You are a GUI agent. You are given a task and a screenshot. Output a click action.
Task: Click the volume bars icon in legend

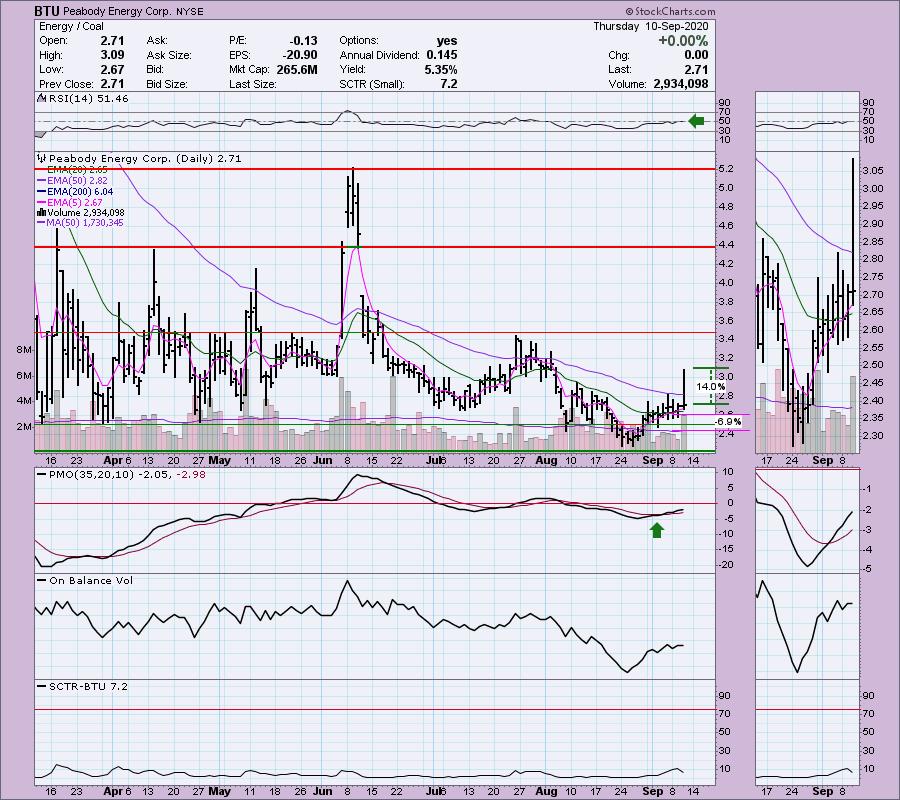click(41, 212)
